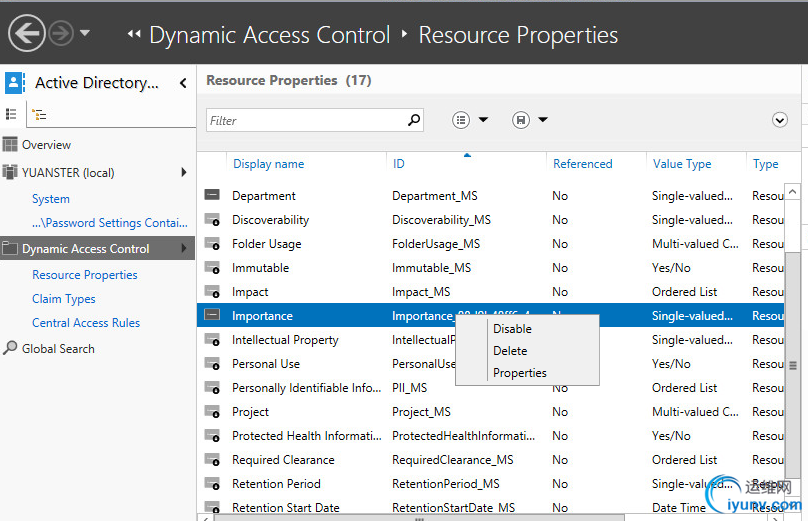808x521 pixels.
Task: Open the System link
Action: point(50,199)
